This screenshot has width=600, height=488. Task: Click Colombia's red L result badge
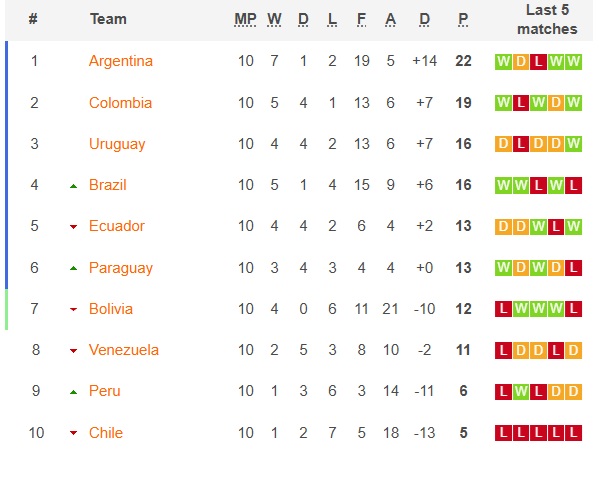click(521, 103)
